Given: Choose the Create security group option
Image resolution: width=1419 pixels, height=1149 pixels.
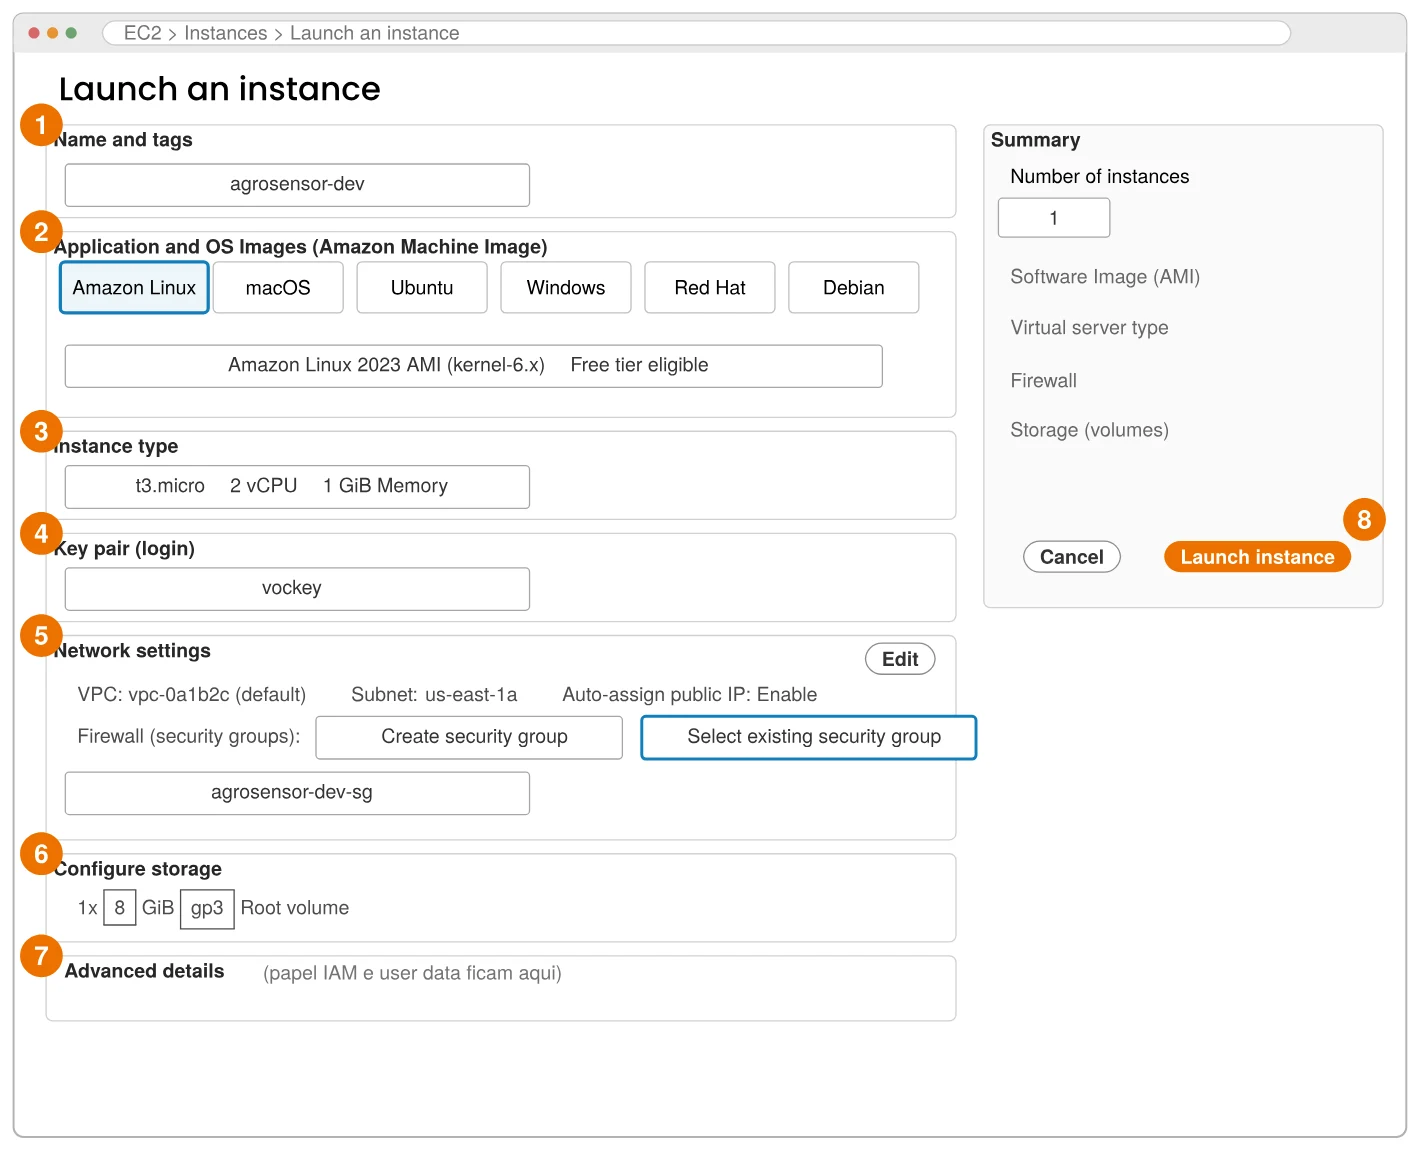Looking at the screenshot, I should 469,737.
